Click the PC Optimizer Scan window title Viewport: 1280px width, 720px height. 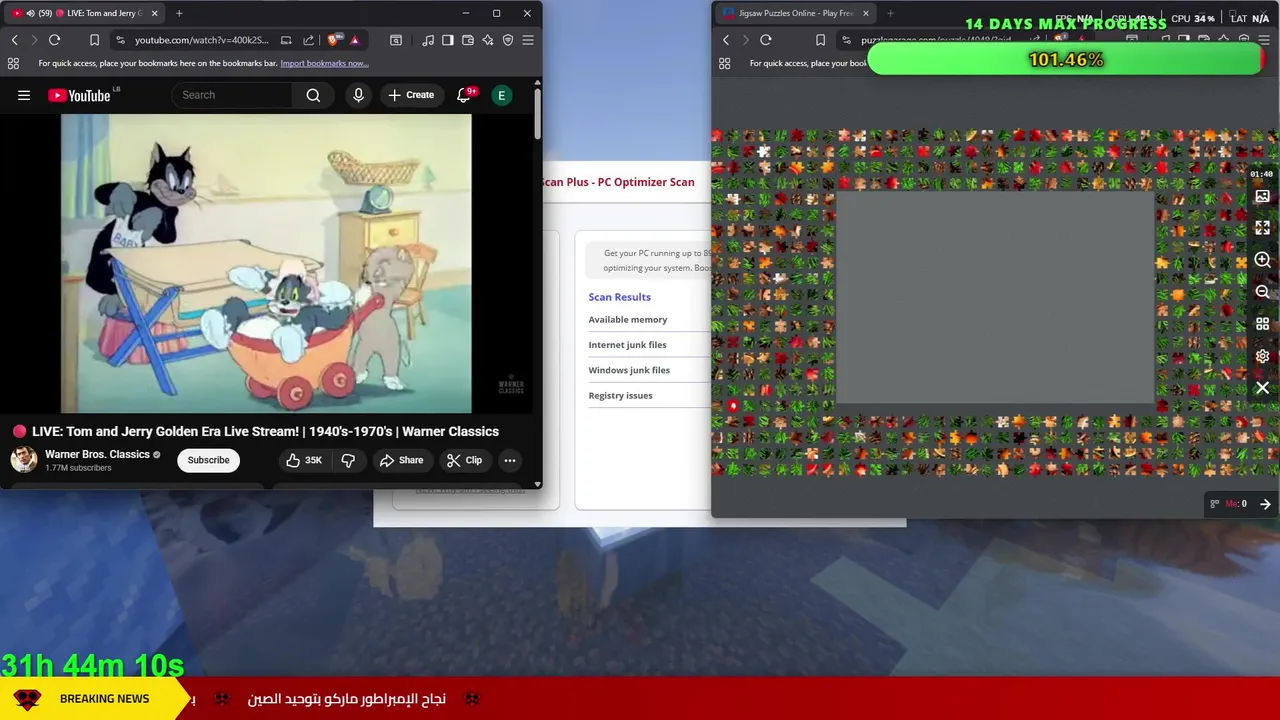click(x=619, y=182)
